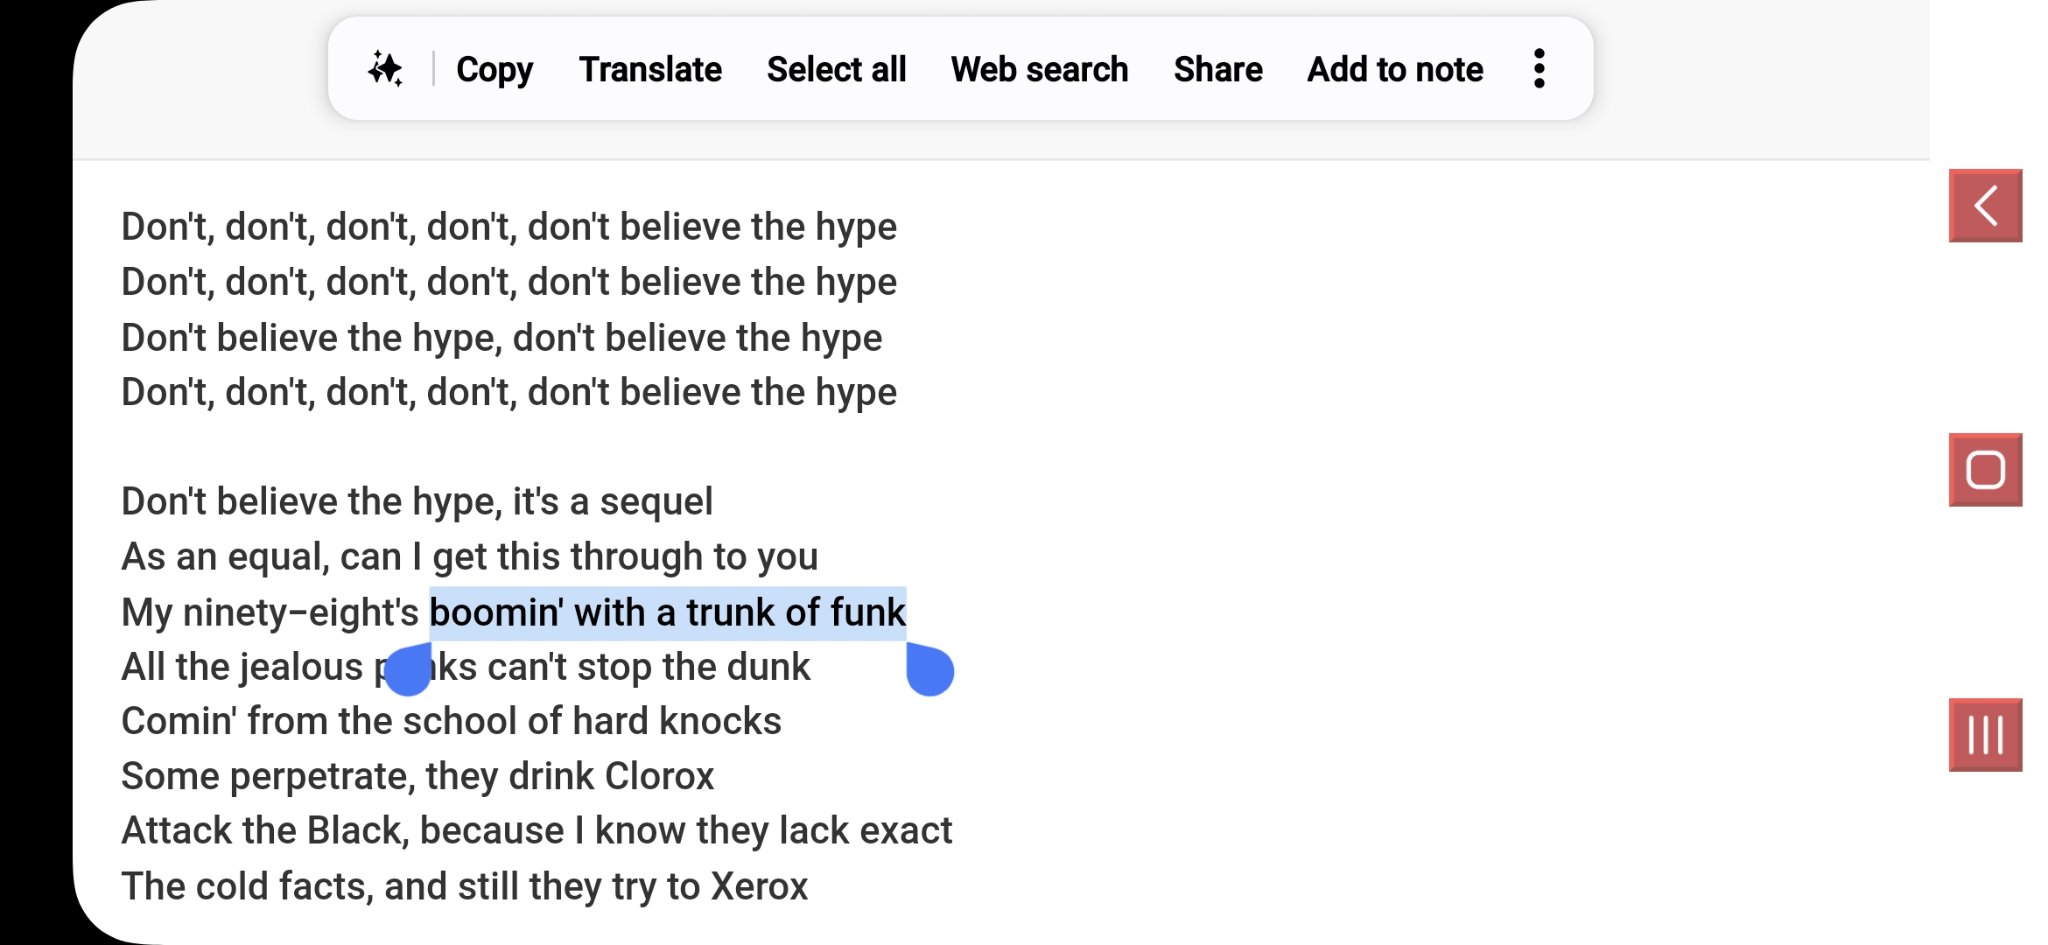Viewport: 2048px width, 945px height.
Task: Tap the left blue selection handle
Action: point(407,669)
